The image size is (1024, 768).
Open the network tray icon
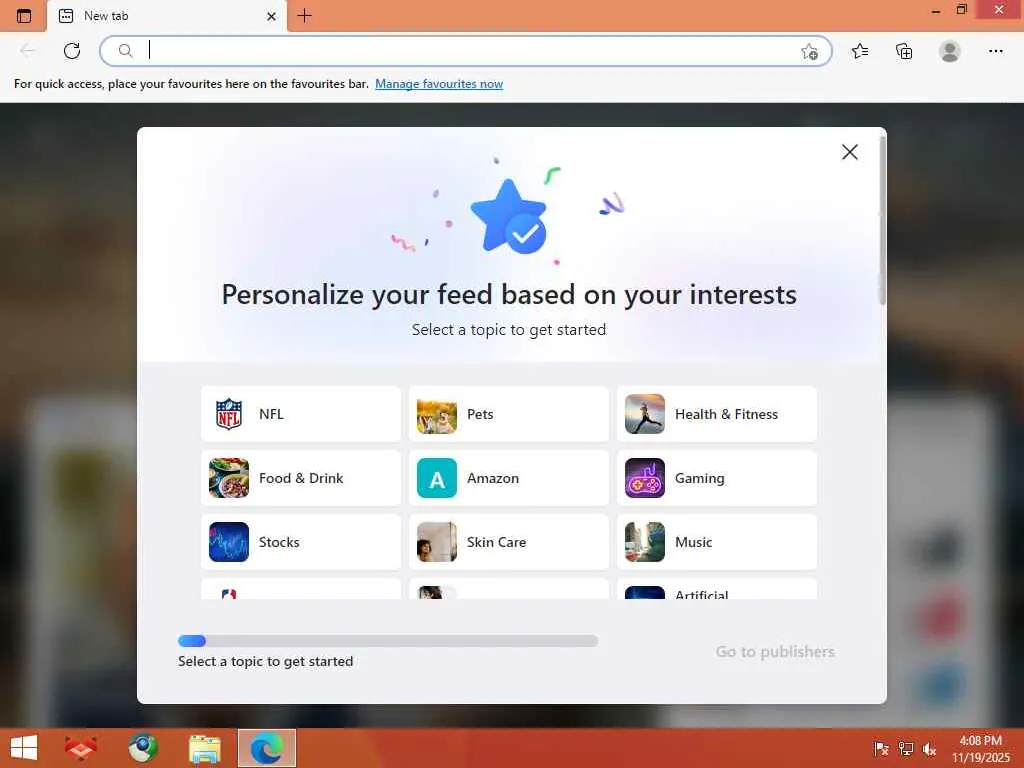[906, 749]
